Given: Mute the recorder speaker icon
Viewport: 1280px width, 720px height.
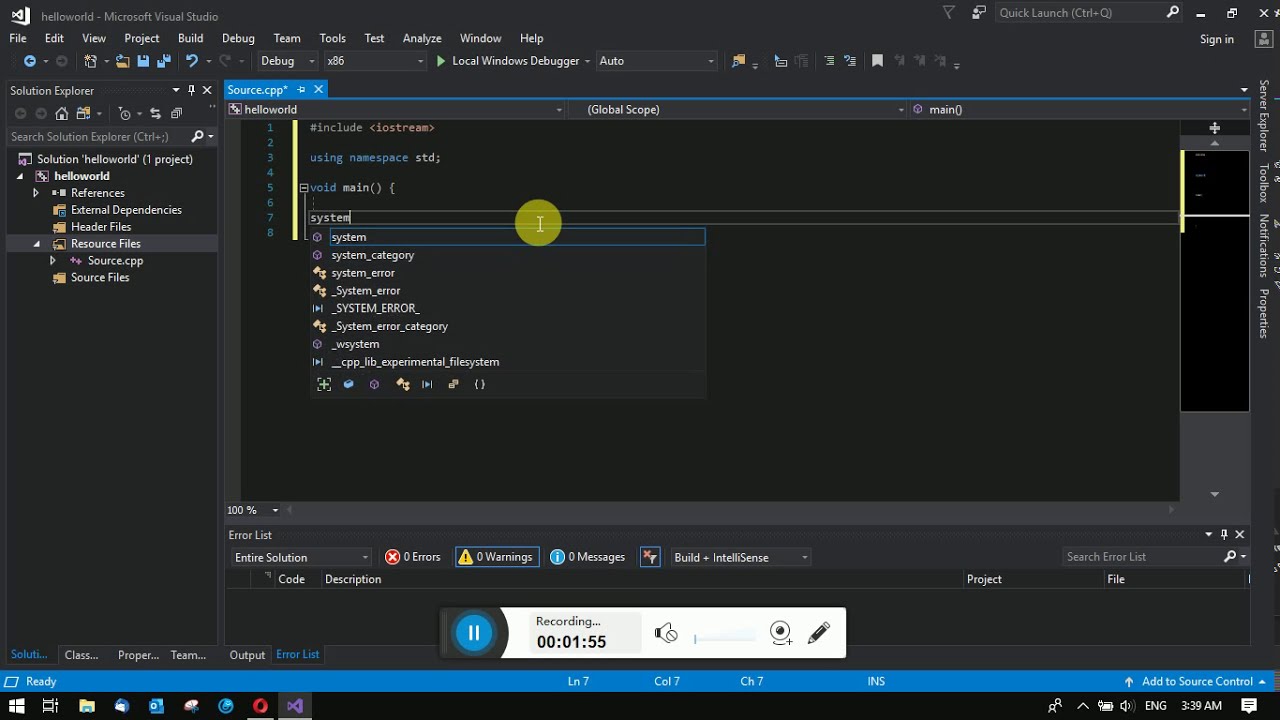Looking at the screenshot, I should (666, 632).
